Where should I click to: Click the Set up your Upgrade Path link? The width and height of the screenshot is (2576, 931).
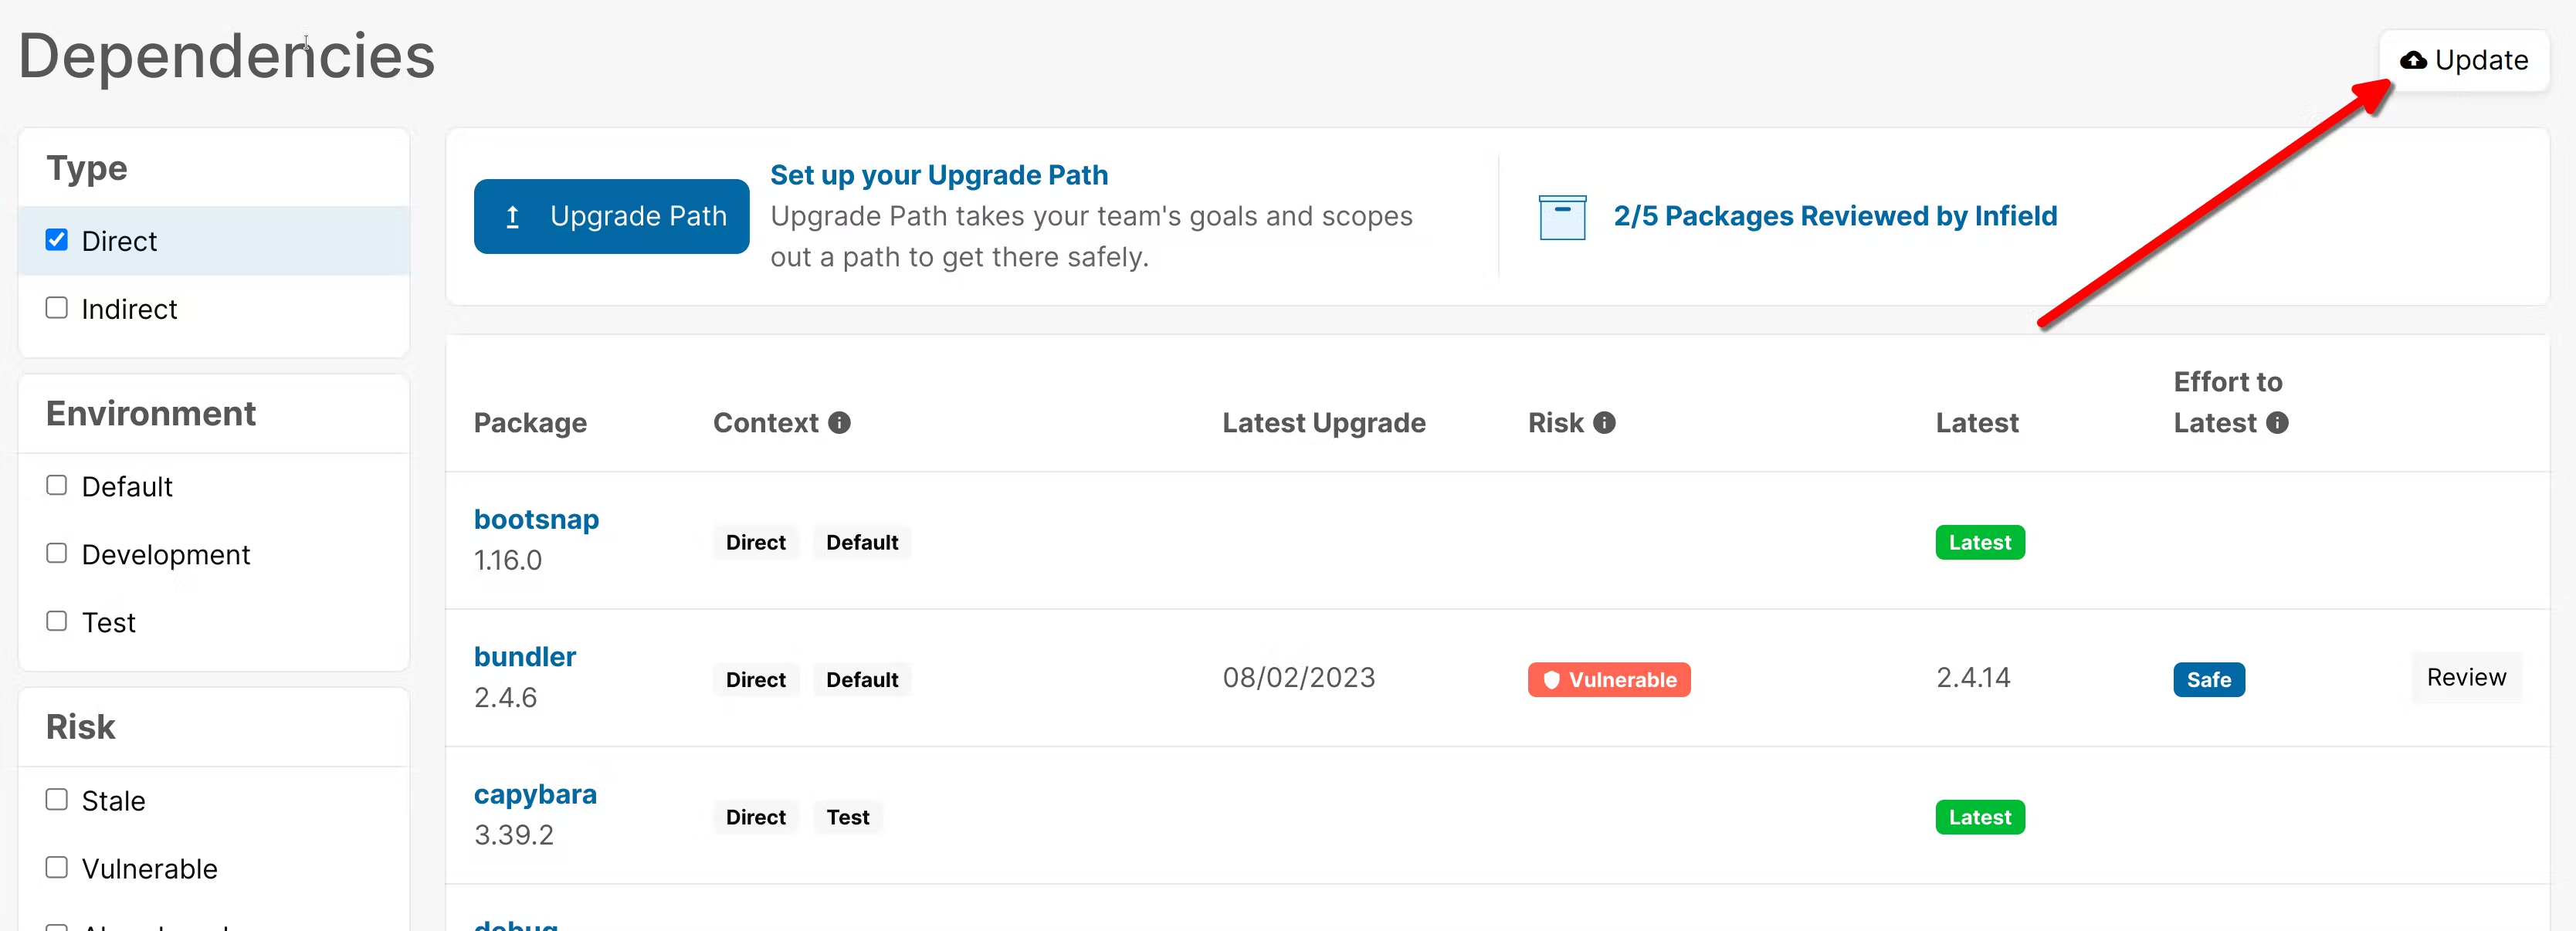[938, 175]
